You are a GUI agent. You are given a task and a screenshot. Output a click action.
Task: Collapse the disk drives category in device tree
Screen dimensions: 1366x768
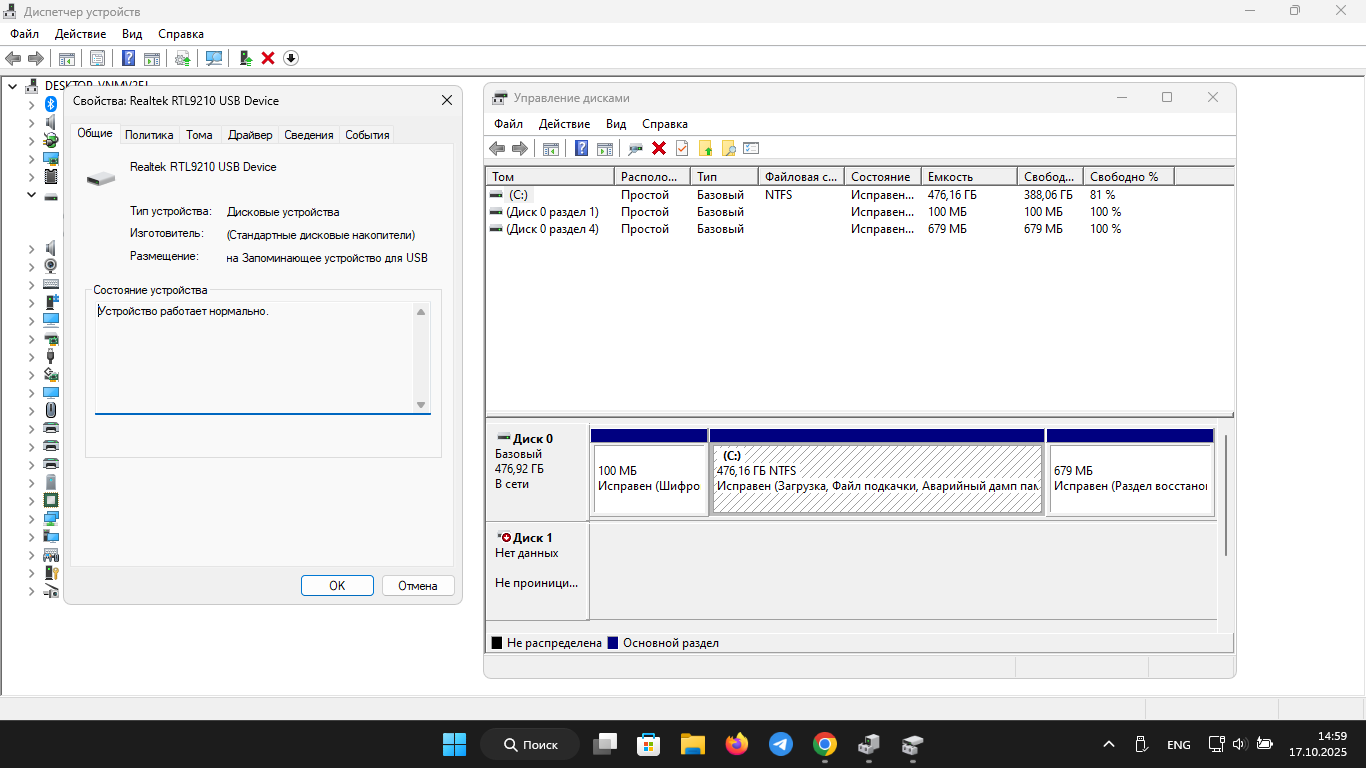[31, 196]
